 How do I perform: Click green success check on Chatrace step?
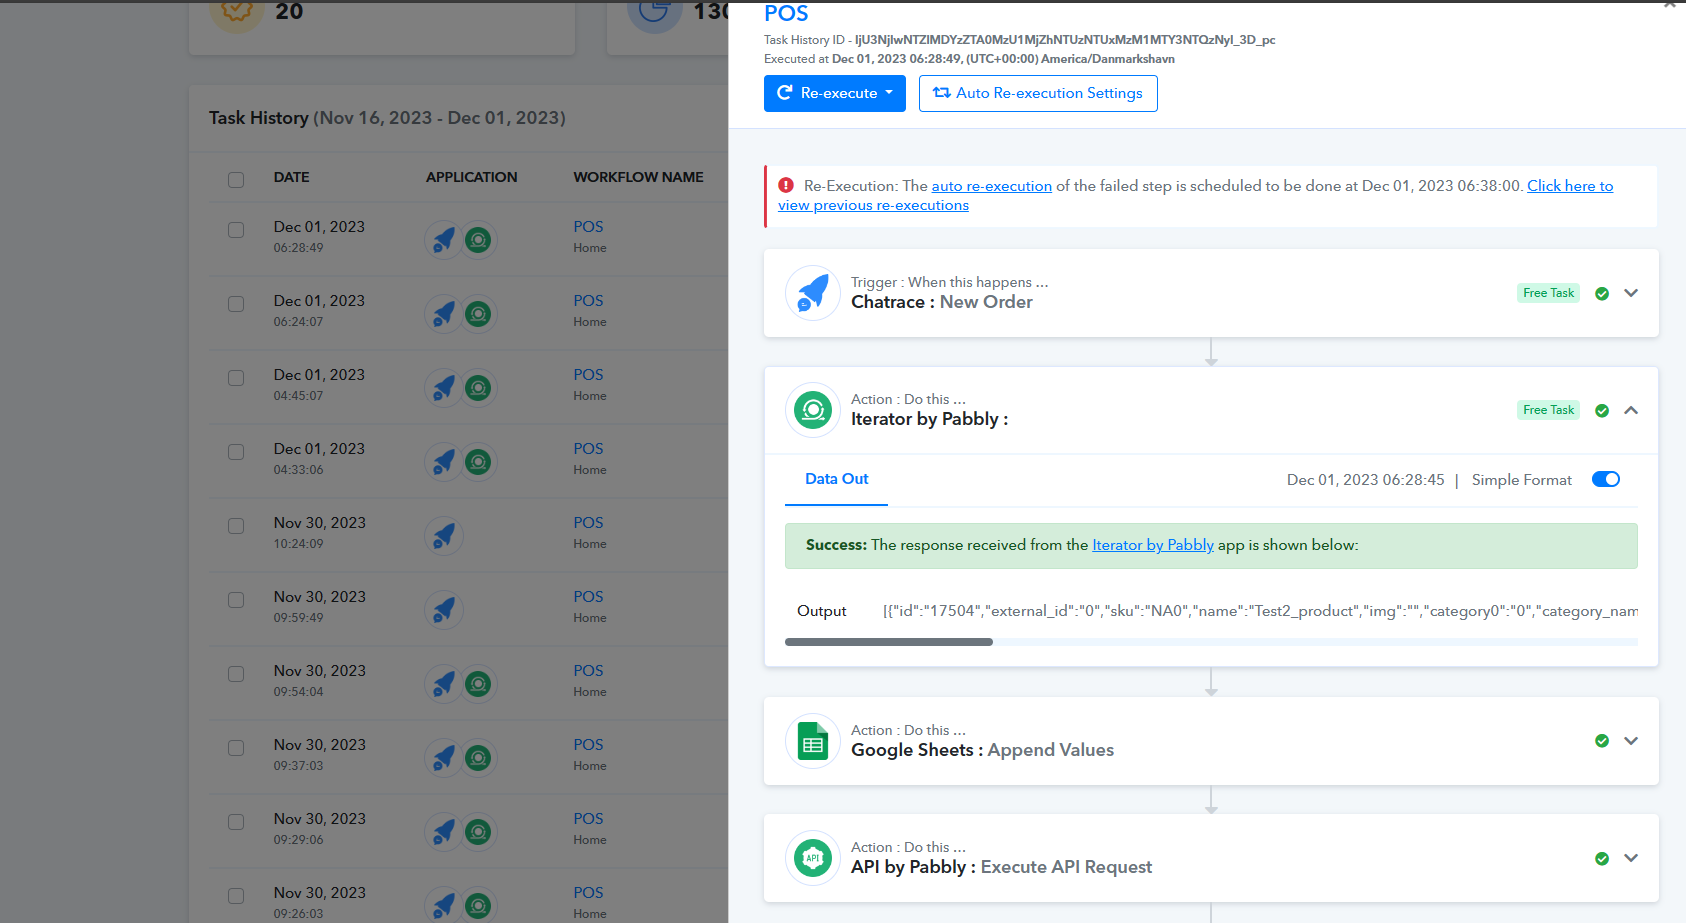click(1602, 293)
